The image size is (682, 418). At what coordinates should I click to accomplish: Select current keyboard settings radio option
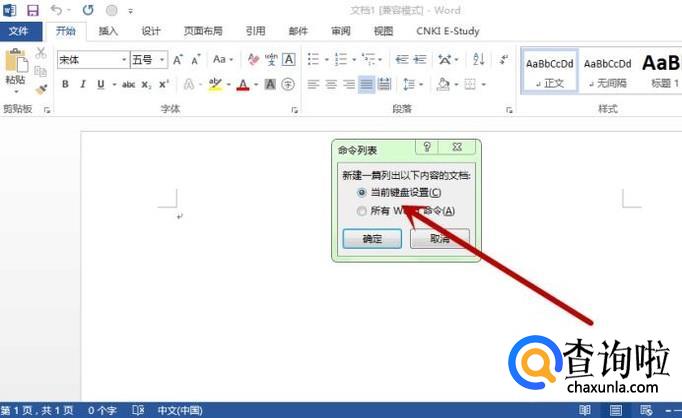[x=361, y=192]
